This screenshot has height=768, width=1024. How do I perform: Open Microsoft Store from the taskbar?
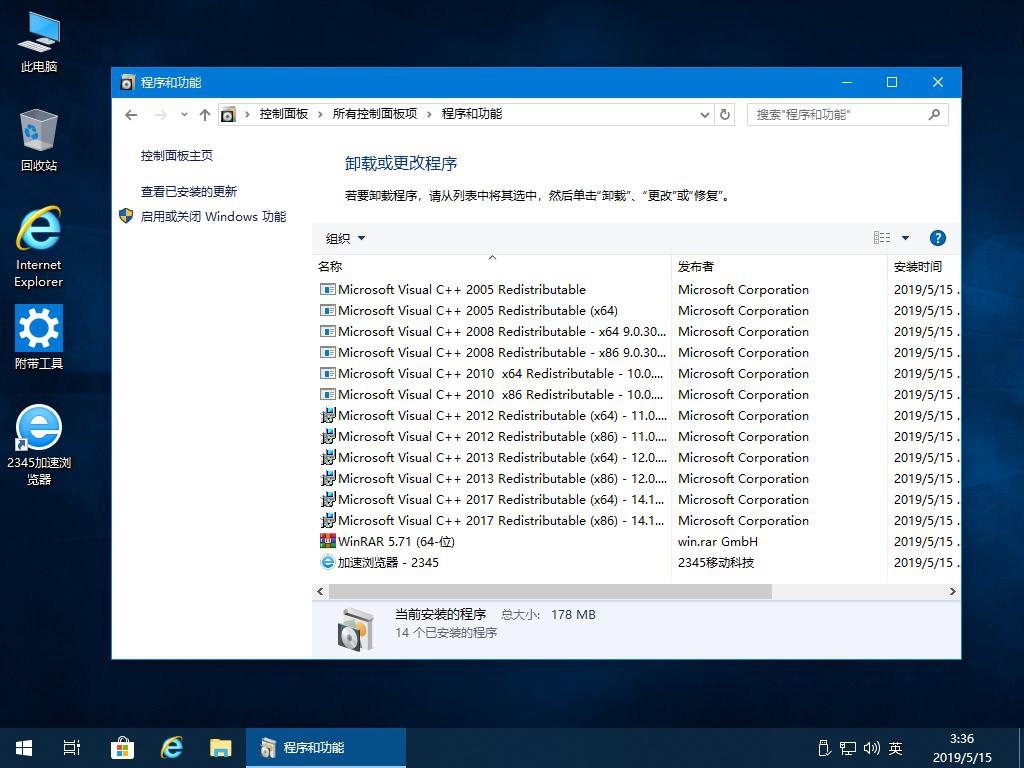(122, 748)
